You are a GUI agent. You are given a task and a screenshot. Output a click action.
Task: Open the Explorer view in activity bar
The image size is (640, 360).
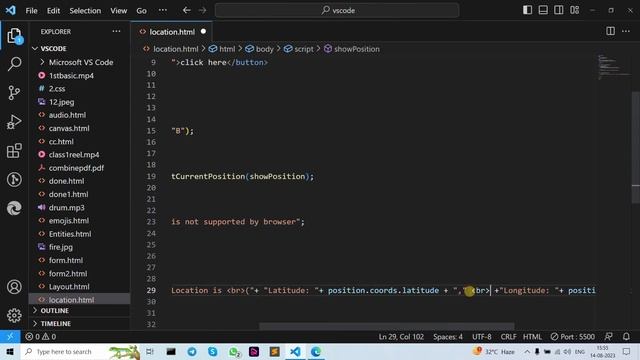[14, 36]
